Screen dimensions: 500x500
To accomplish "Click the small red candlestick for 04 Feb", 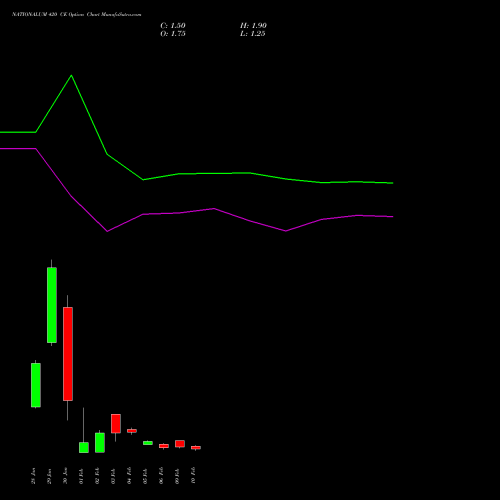I will [x=132, y=431].
